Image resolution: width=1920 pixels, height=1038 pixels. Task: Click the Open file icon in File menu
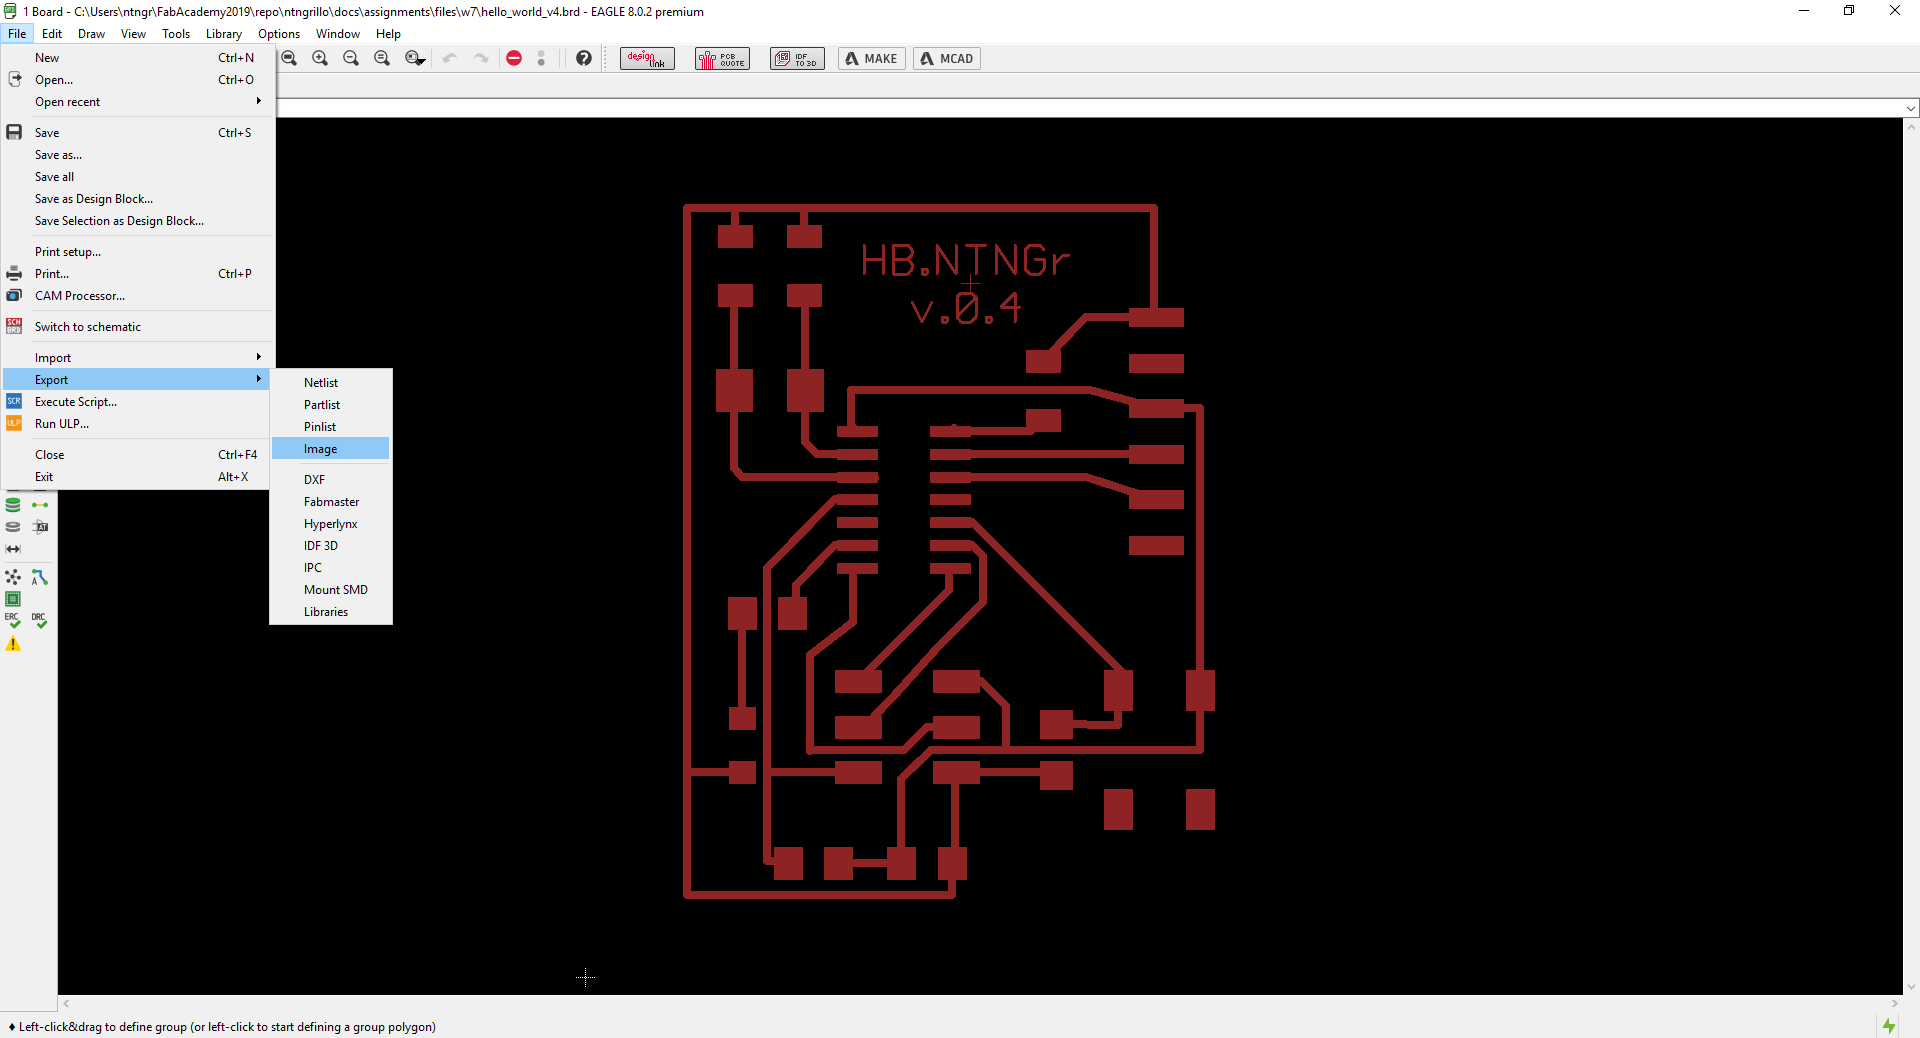(x=14, y=79)
